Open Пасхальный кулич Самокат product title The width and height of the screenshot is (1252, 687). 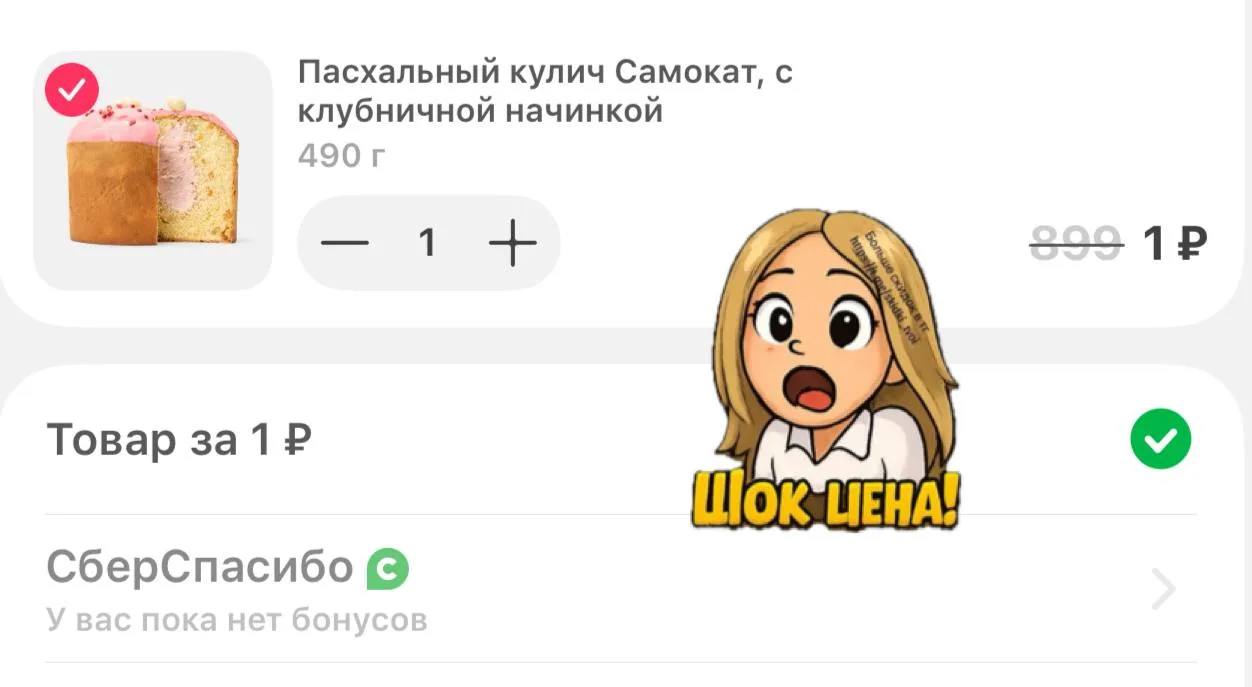click(x=545, y=91)
